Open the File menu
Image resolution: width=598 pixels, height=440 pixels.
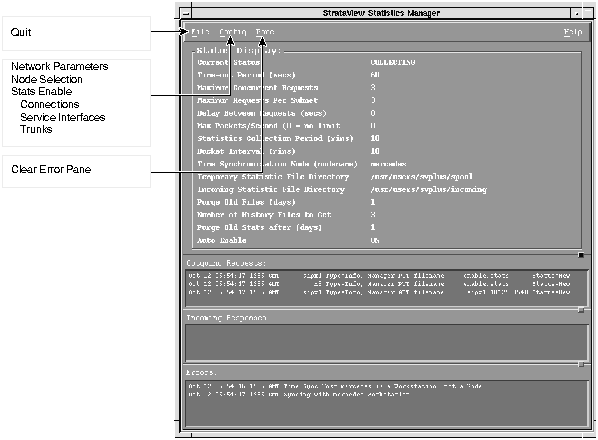click(x=200, y=32)
